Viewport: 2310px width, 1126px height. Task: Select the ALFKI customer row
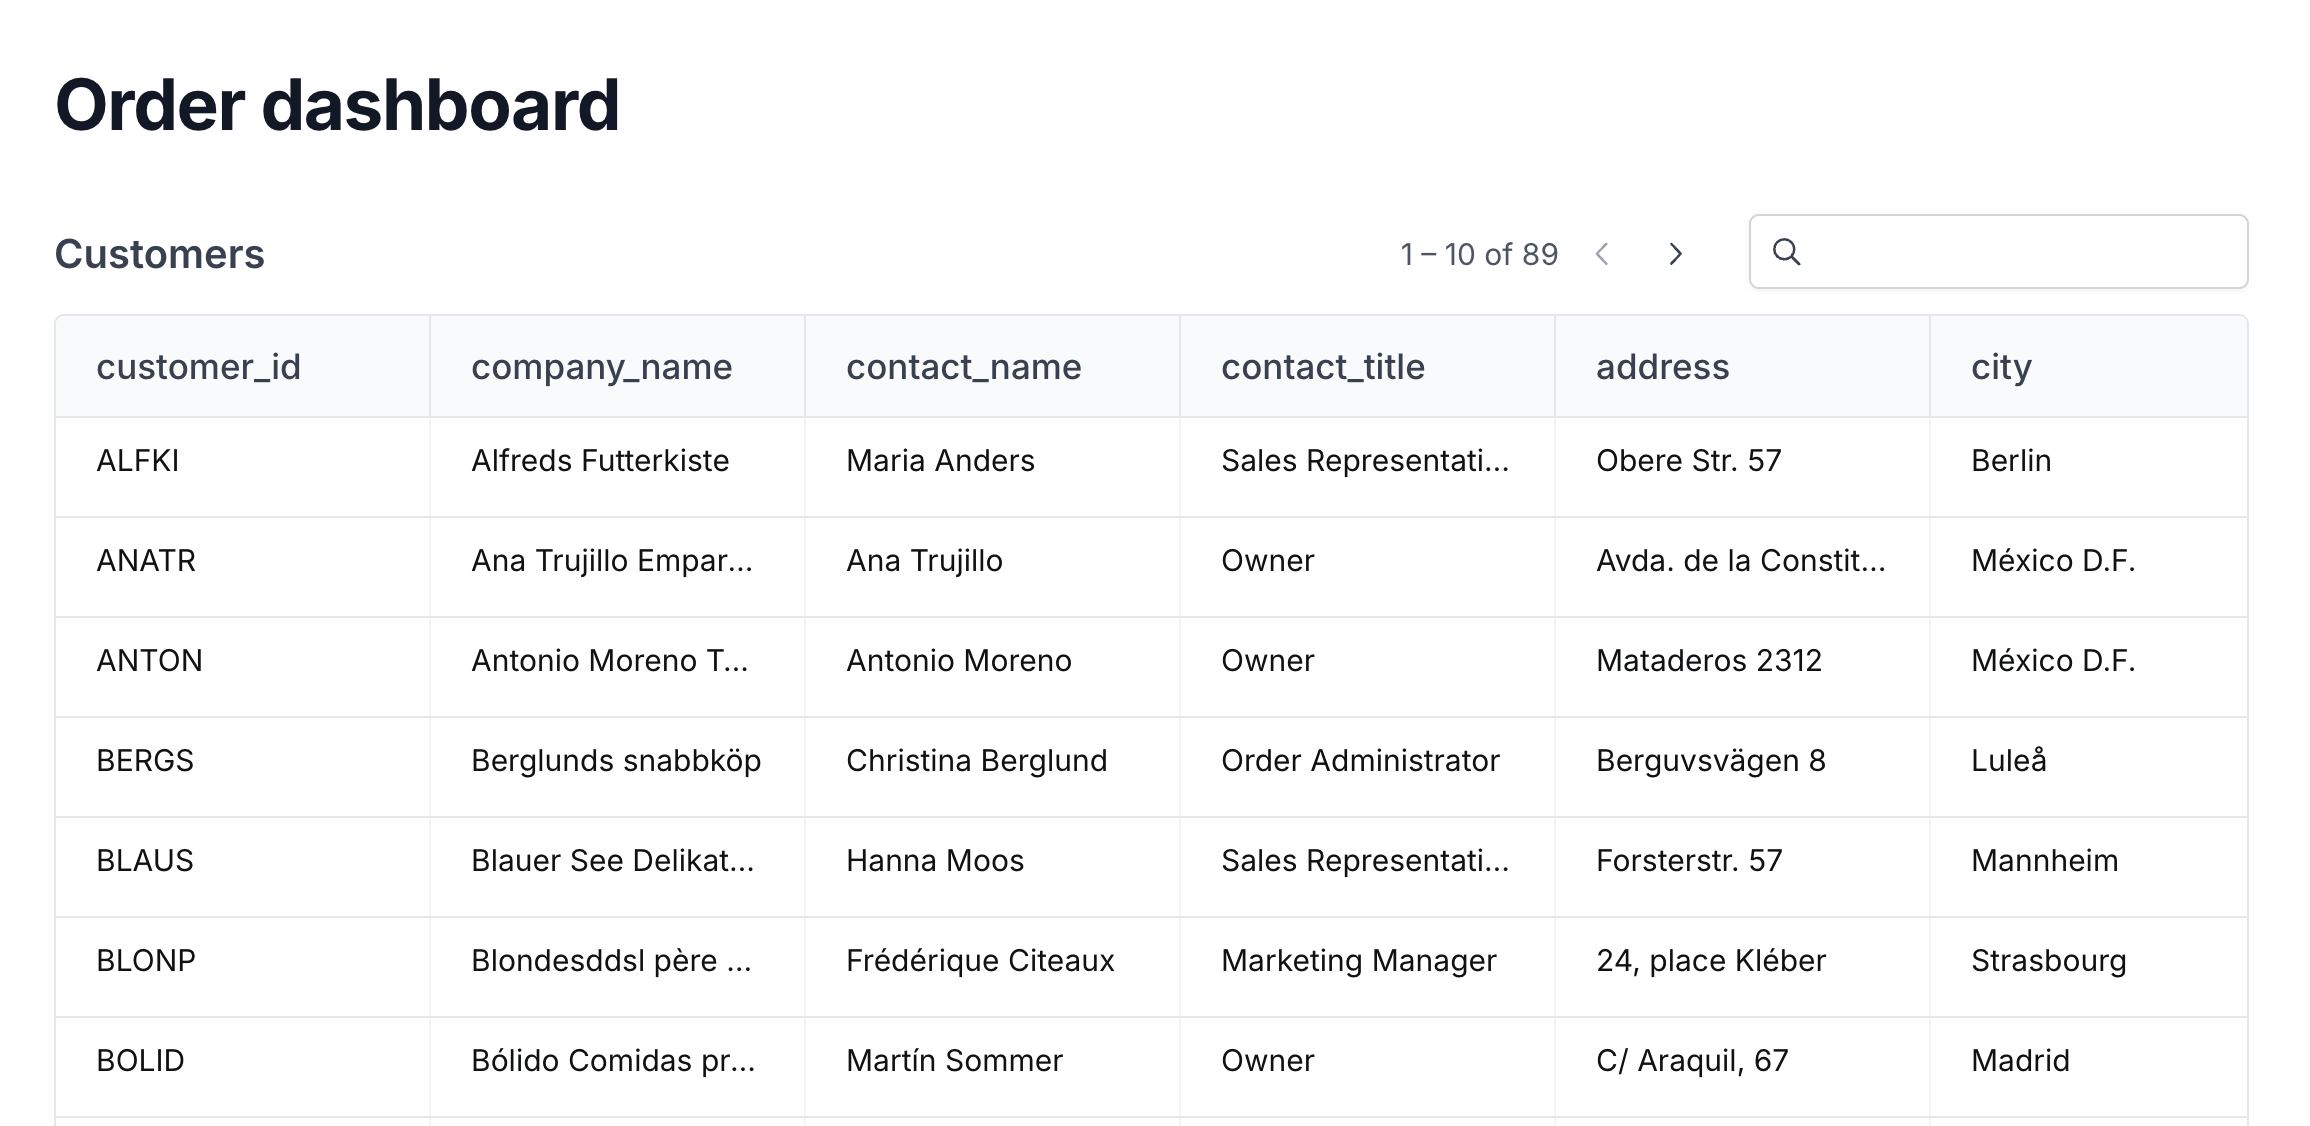point(1151,467)
